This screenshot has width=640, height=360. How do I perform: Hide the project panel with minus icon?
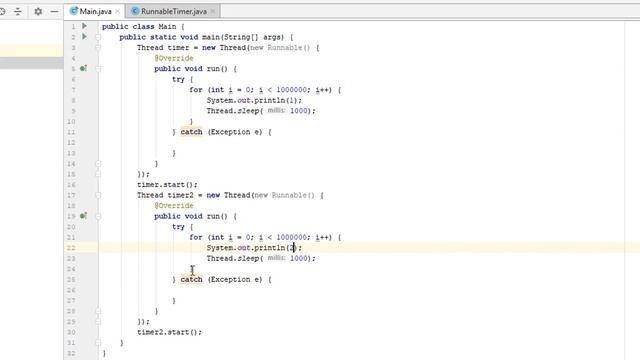(x=54, y=11)
